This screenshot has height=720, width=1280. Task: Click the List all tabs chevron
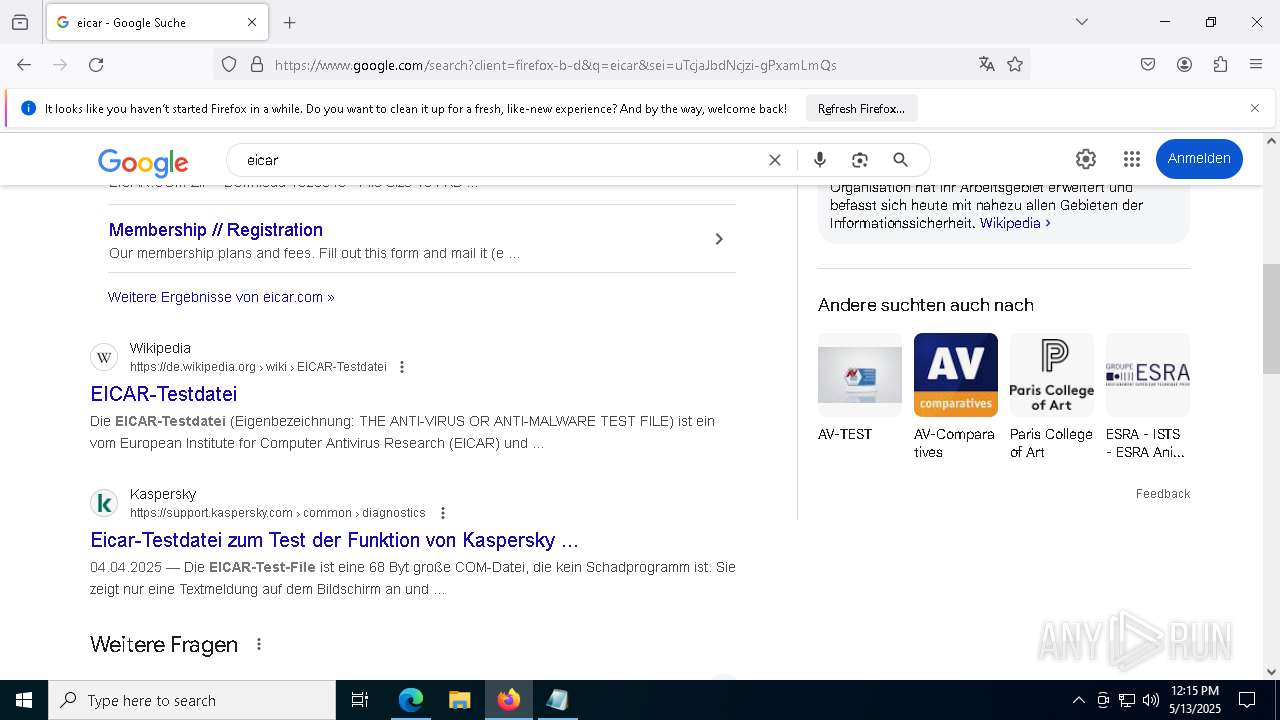click(1081, 22)
